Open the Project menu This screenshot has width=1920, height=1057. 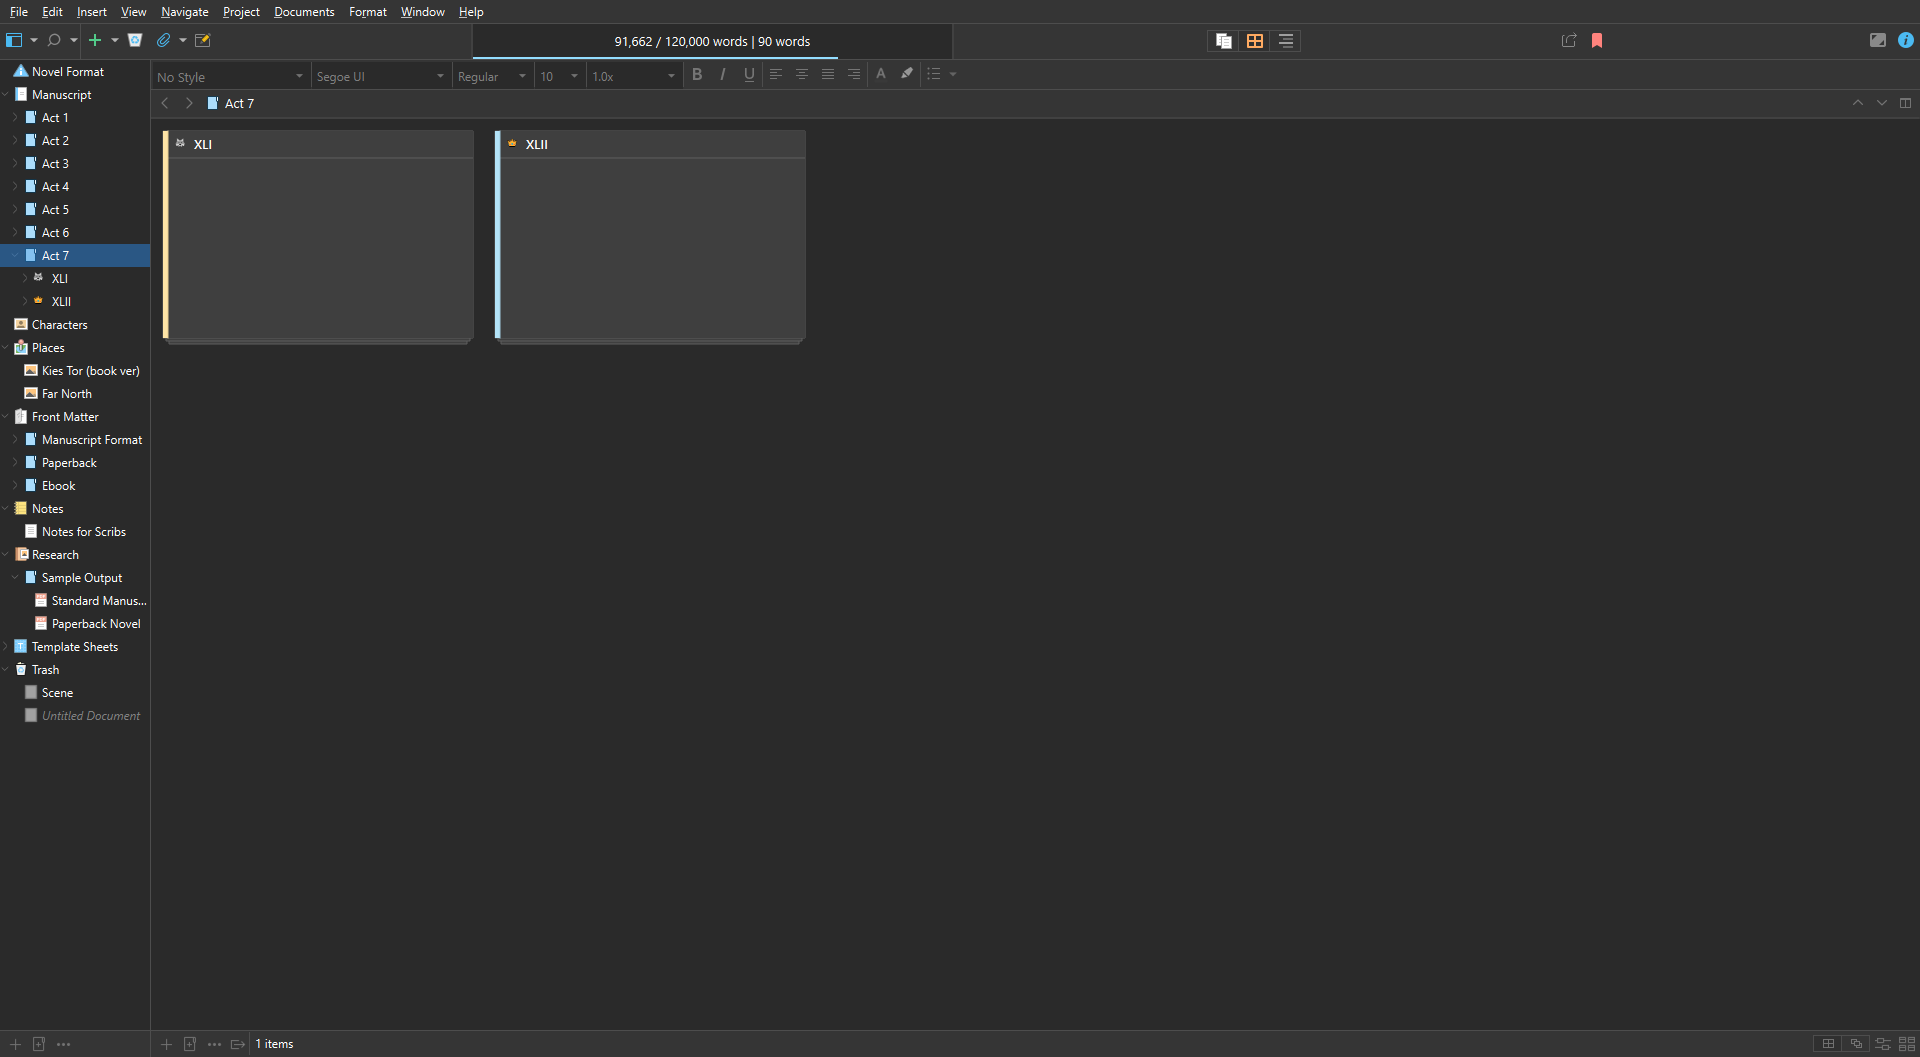[x=240, y=12]
